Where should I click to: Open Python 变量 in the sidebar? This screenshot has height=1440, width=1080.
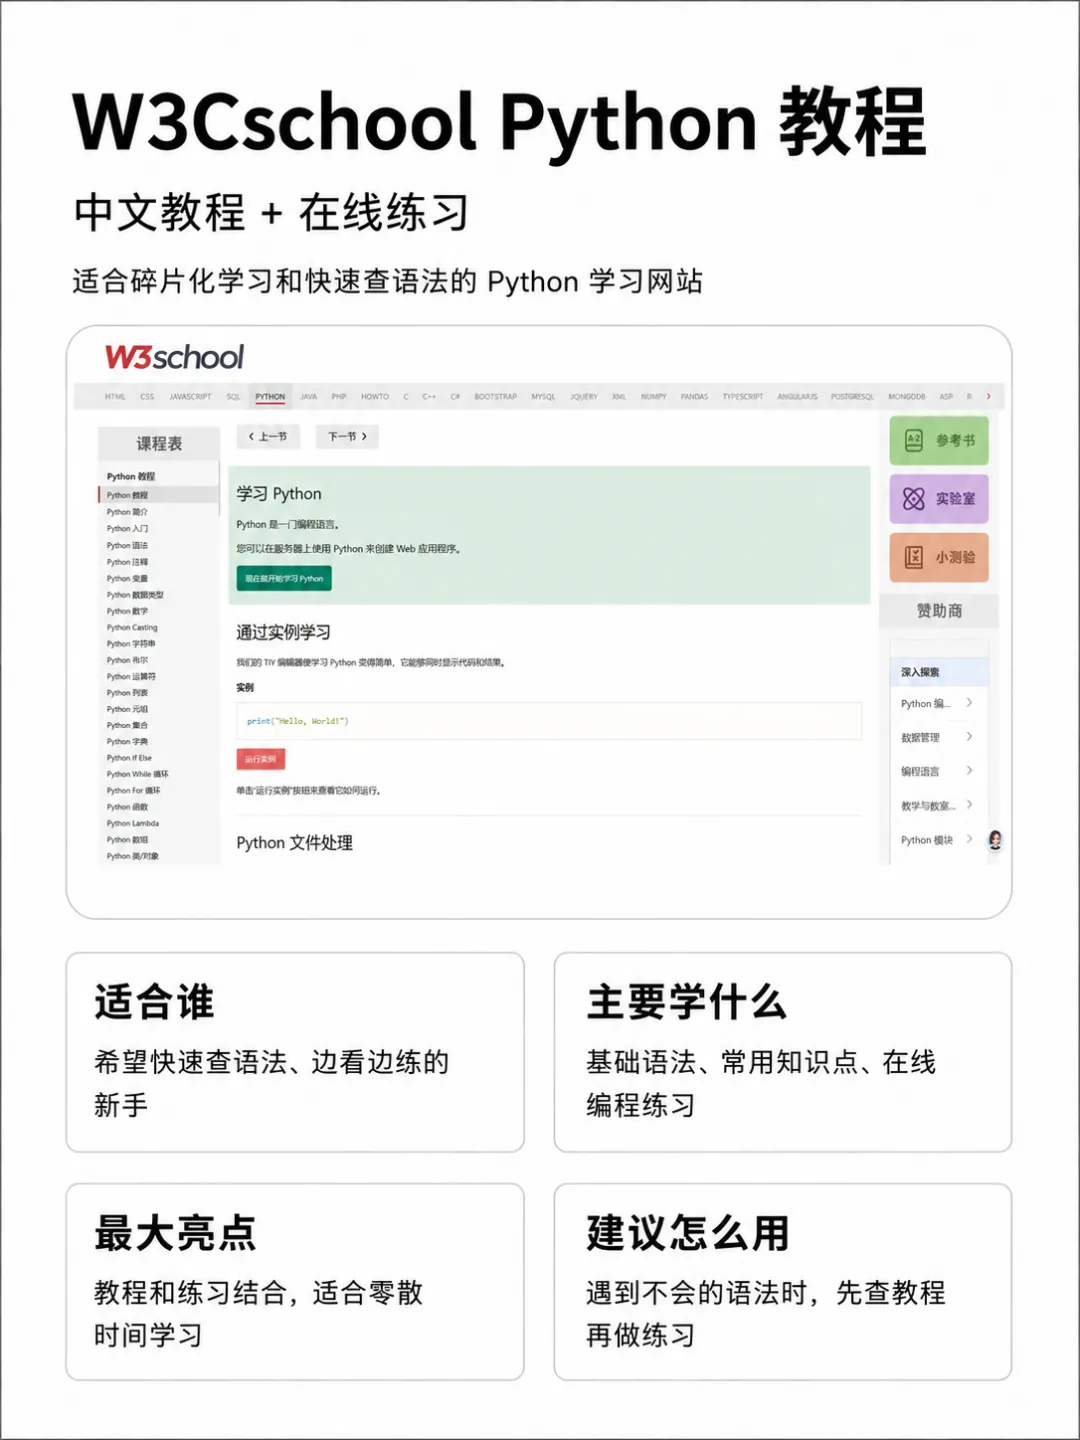click(x=127, y=578)
